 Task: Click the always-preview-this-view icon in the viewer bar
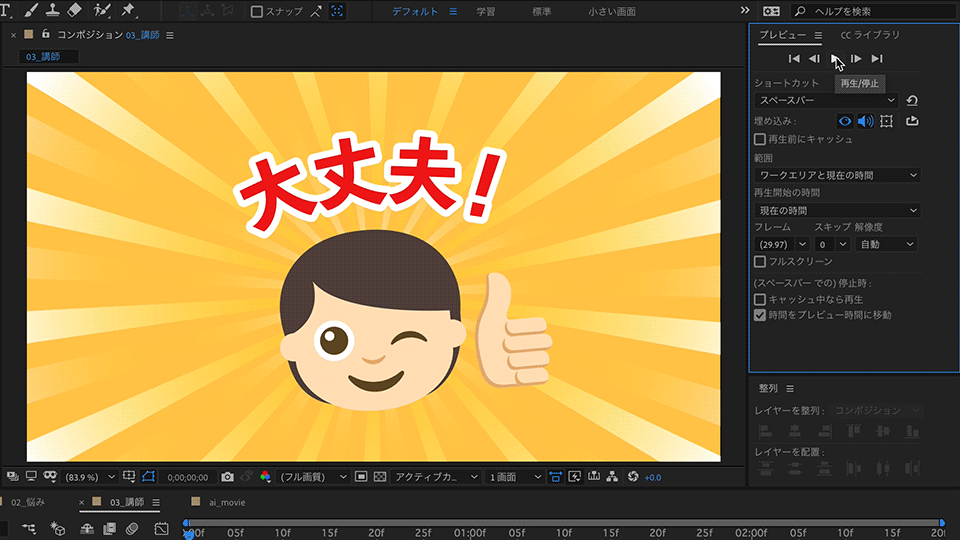click(x=12, y=476)
